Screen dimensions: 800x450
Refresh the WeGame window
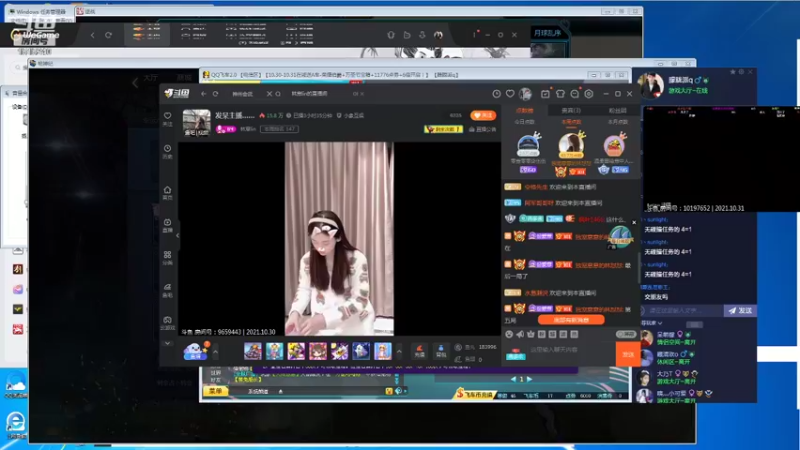pos(108,35)
